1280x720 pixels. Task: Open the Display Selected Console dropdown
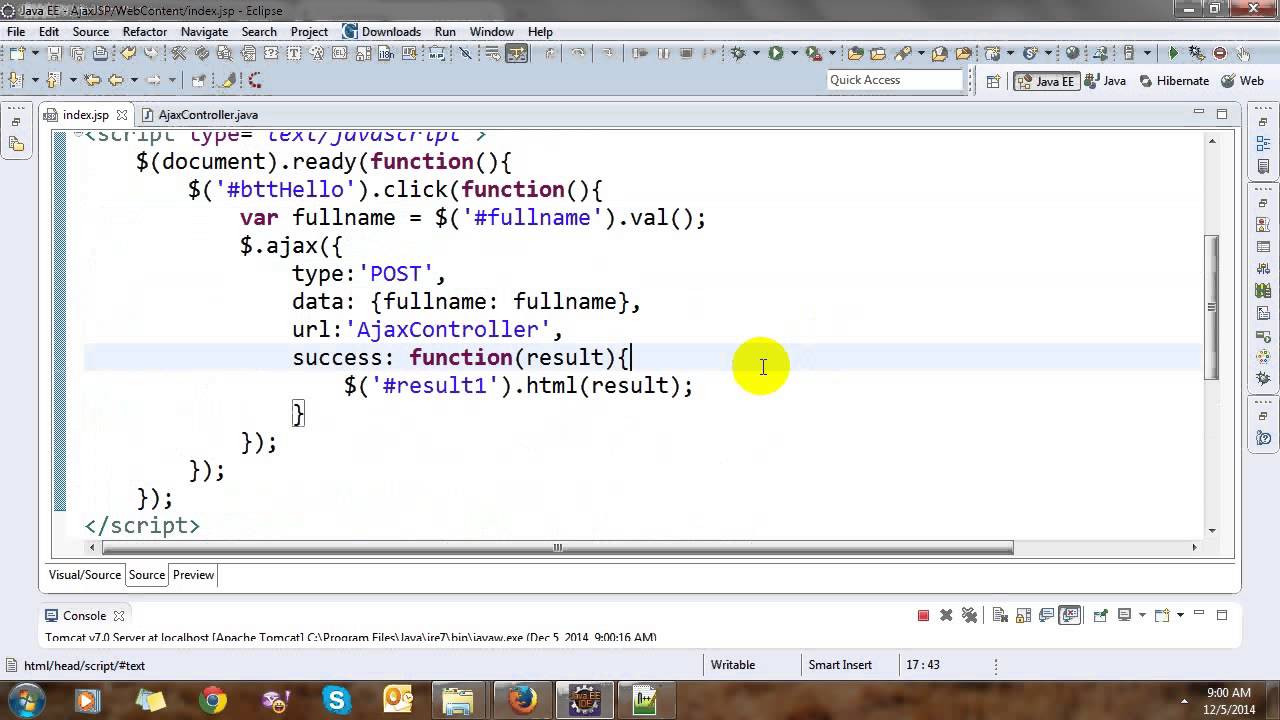[1142, 615]
